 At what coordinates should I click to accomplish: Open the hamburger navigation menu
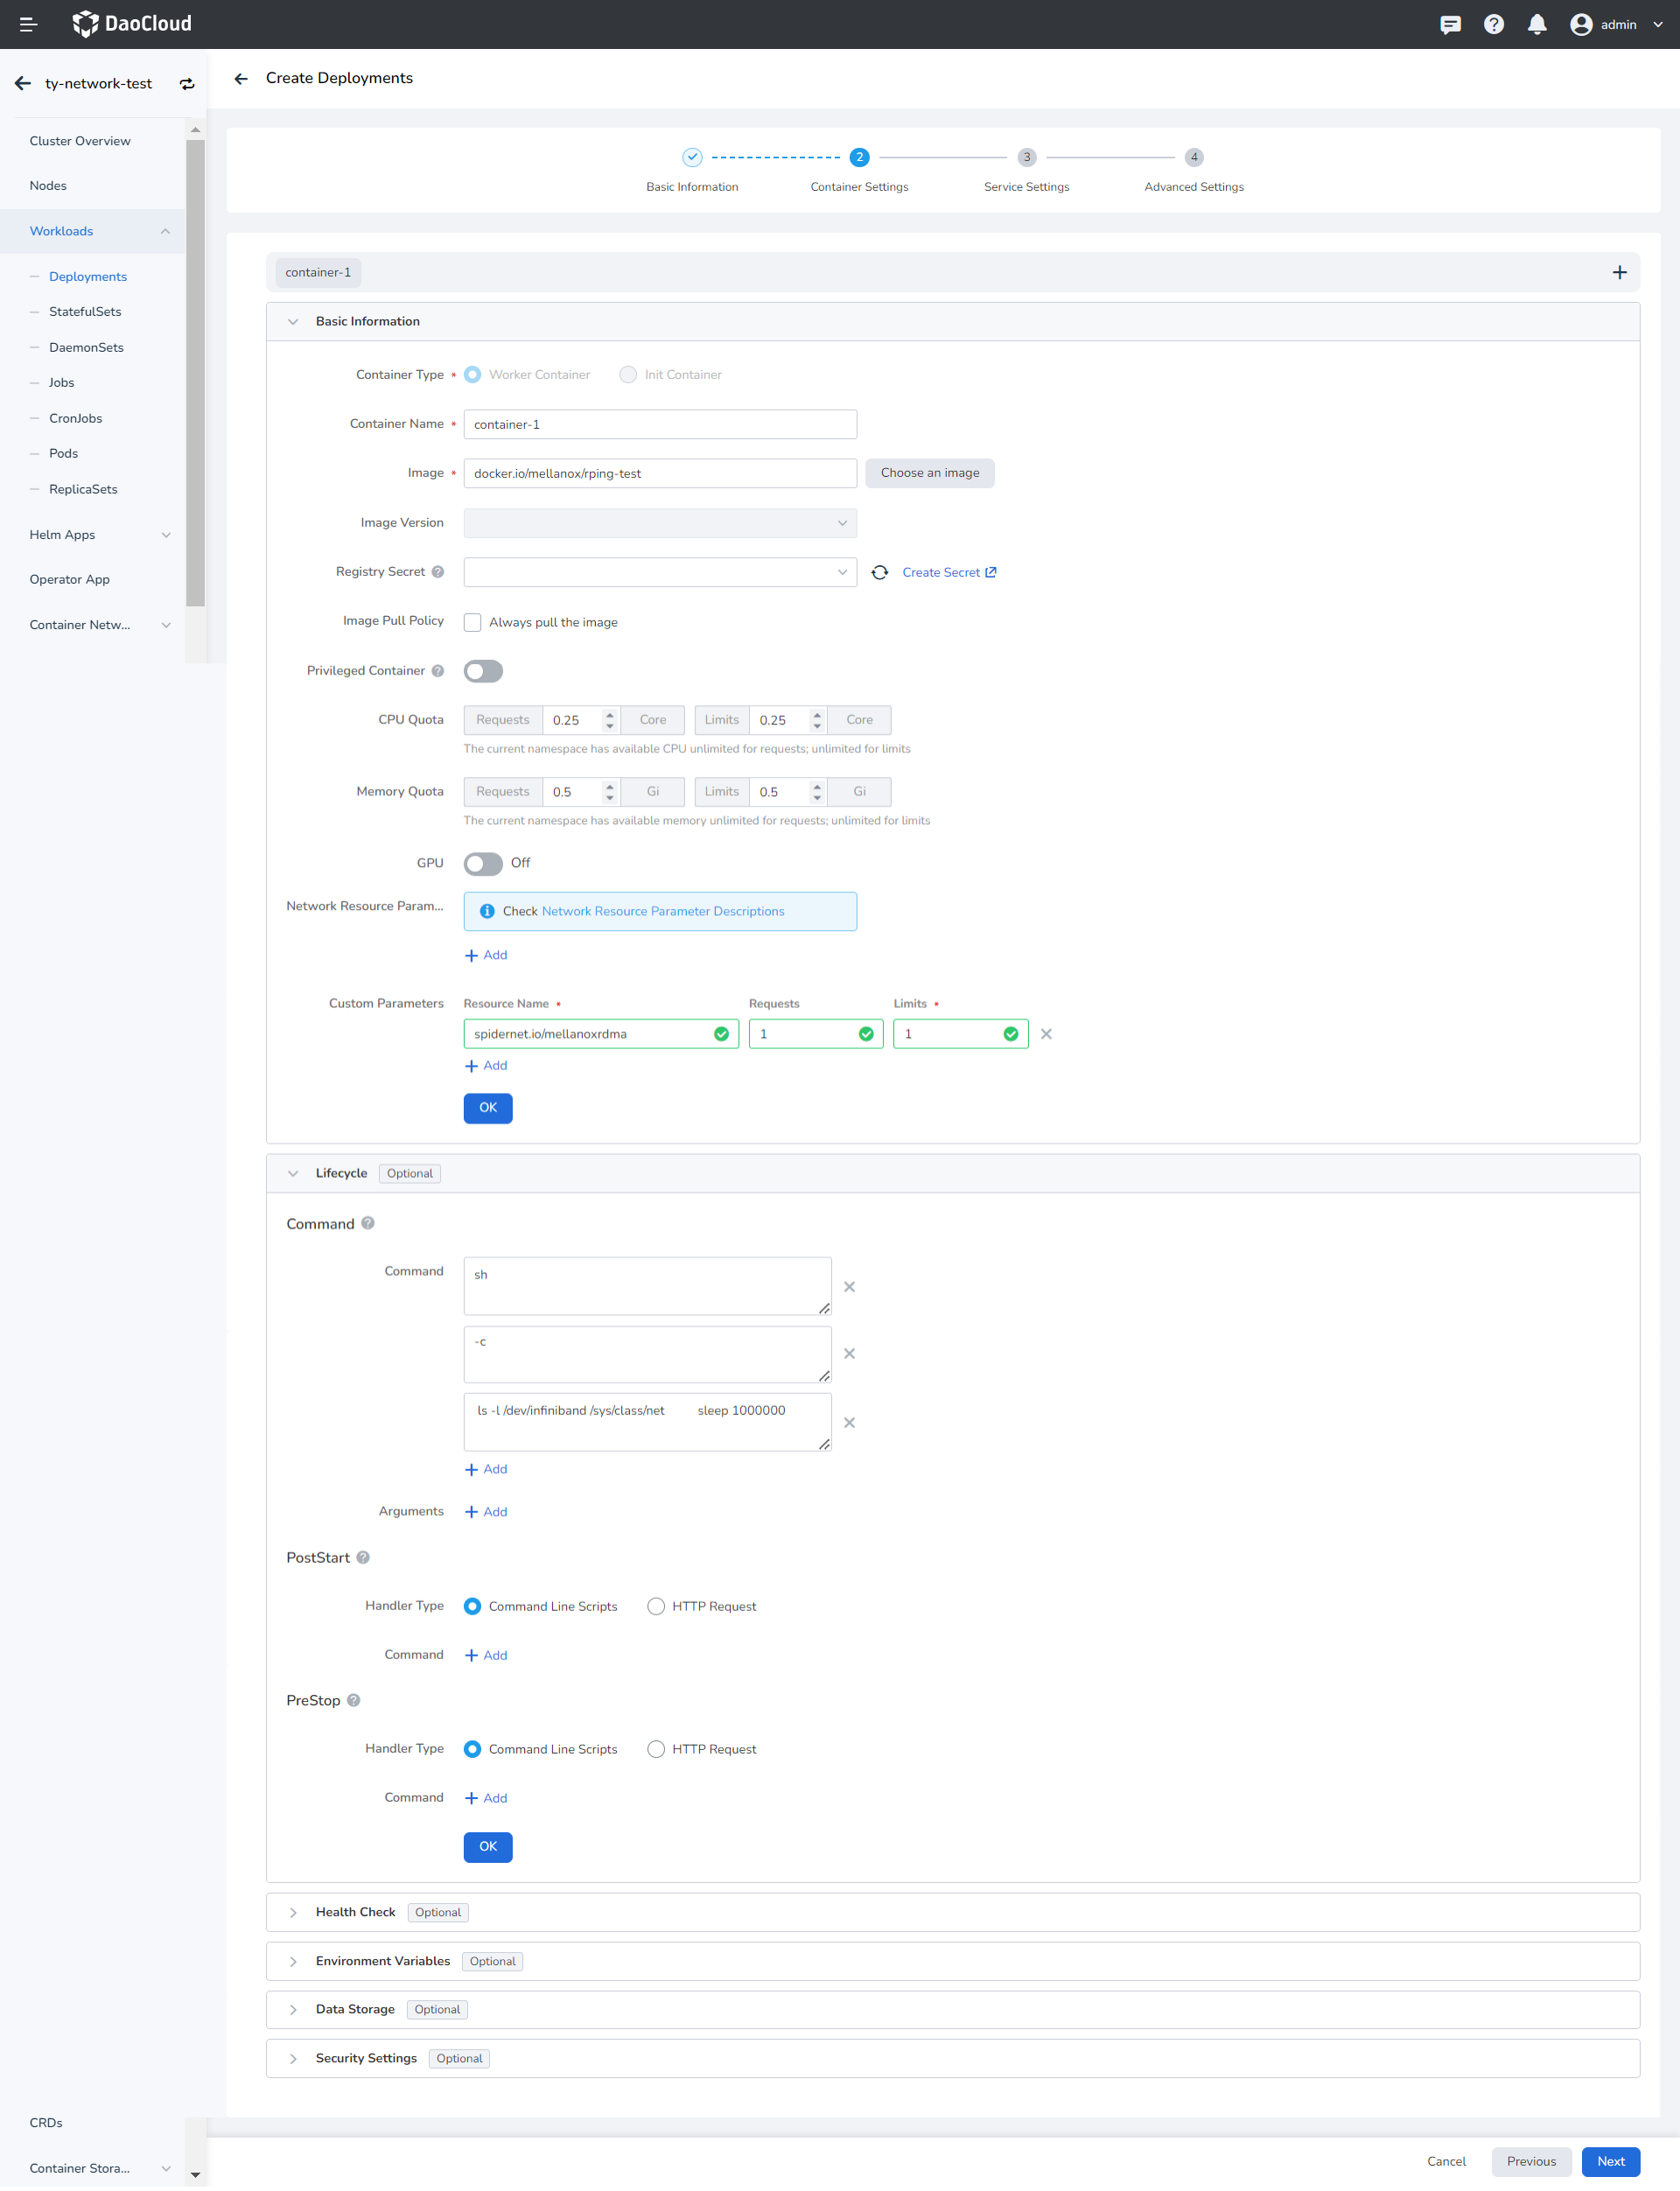pos(28,24)
